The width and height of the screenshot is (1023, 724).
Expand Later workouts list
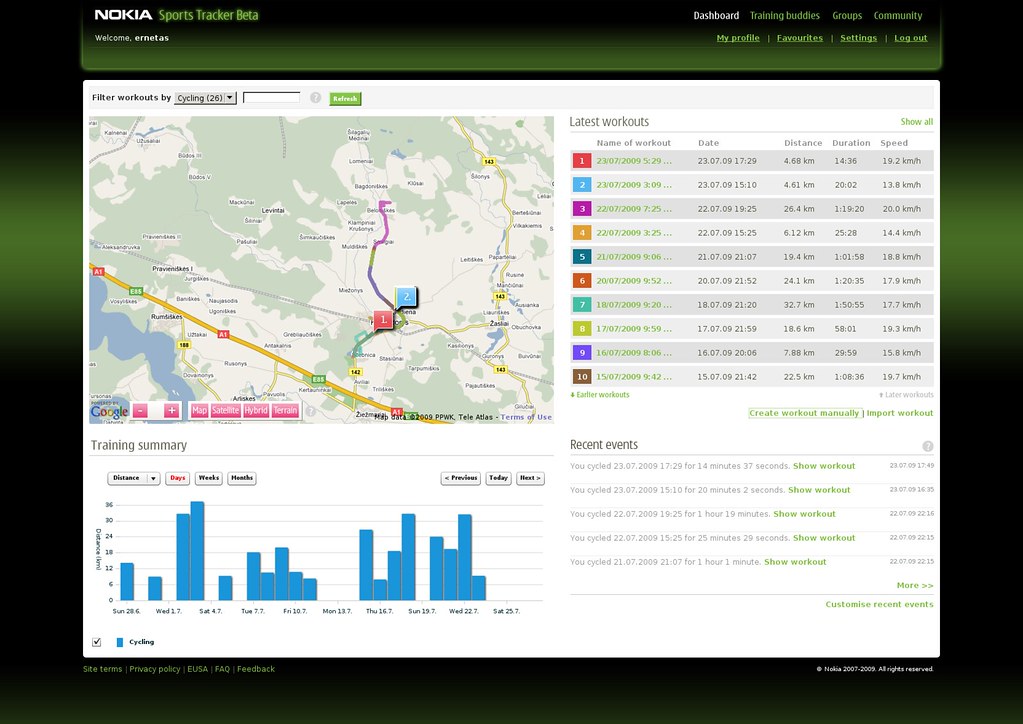pos(906,395)
